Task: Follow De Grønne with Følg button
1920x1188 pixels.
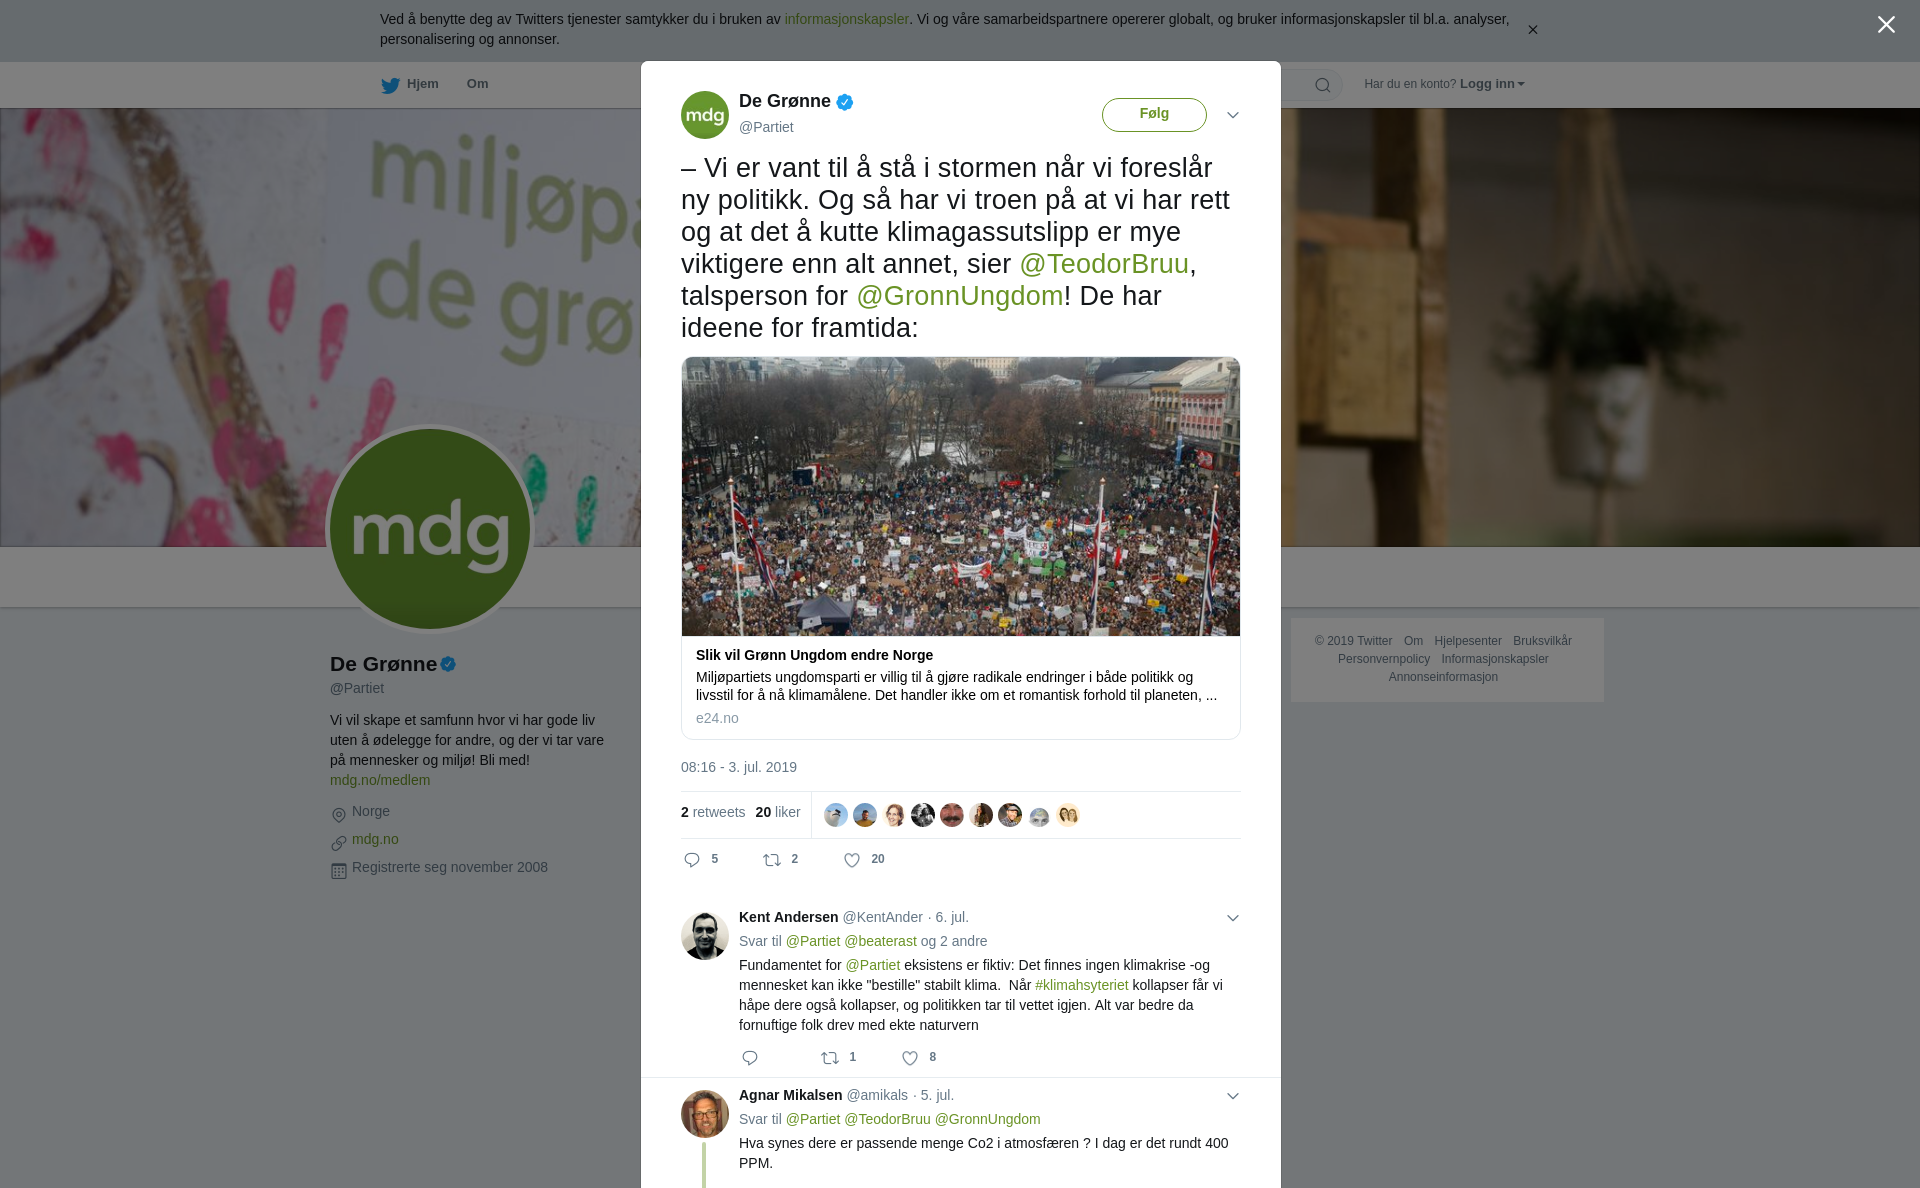Action: 1154,114
